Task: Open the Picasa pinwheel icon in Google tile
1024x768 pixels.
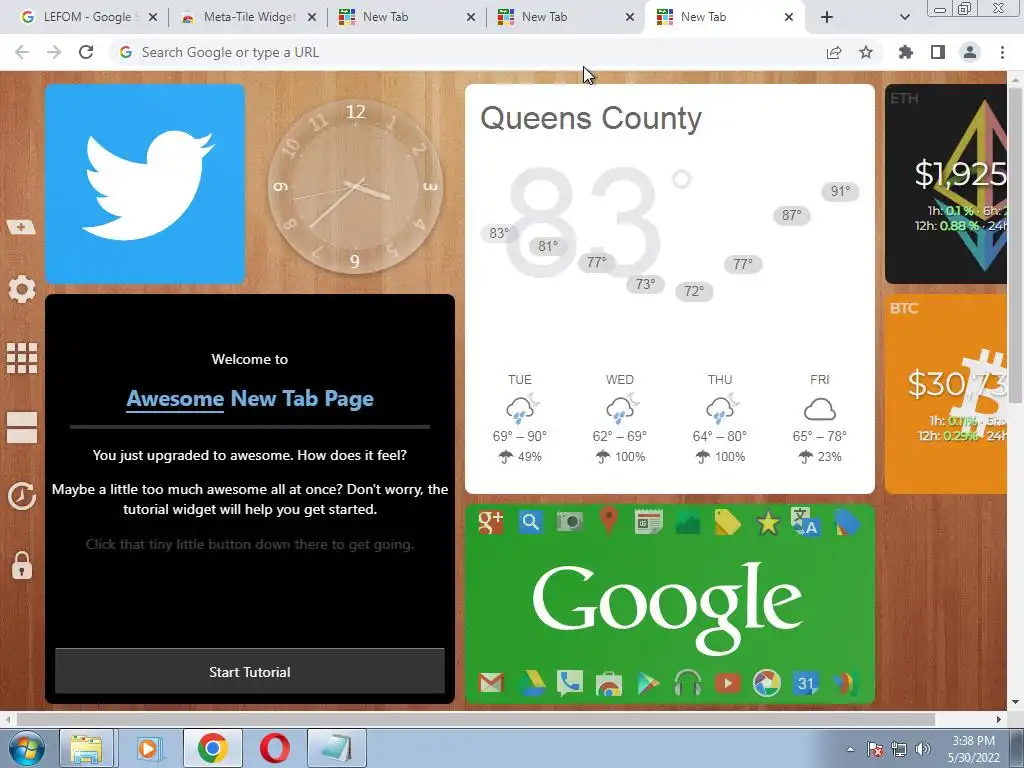Action: [x=767, y=683]
